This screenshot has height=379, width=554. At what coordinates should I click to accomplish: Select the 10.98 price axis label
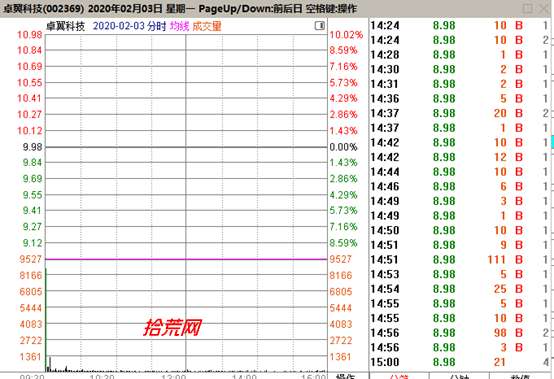click(30, 35)
